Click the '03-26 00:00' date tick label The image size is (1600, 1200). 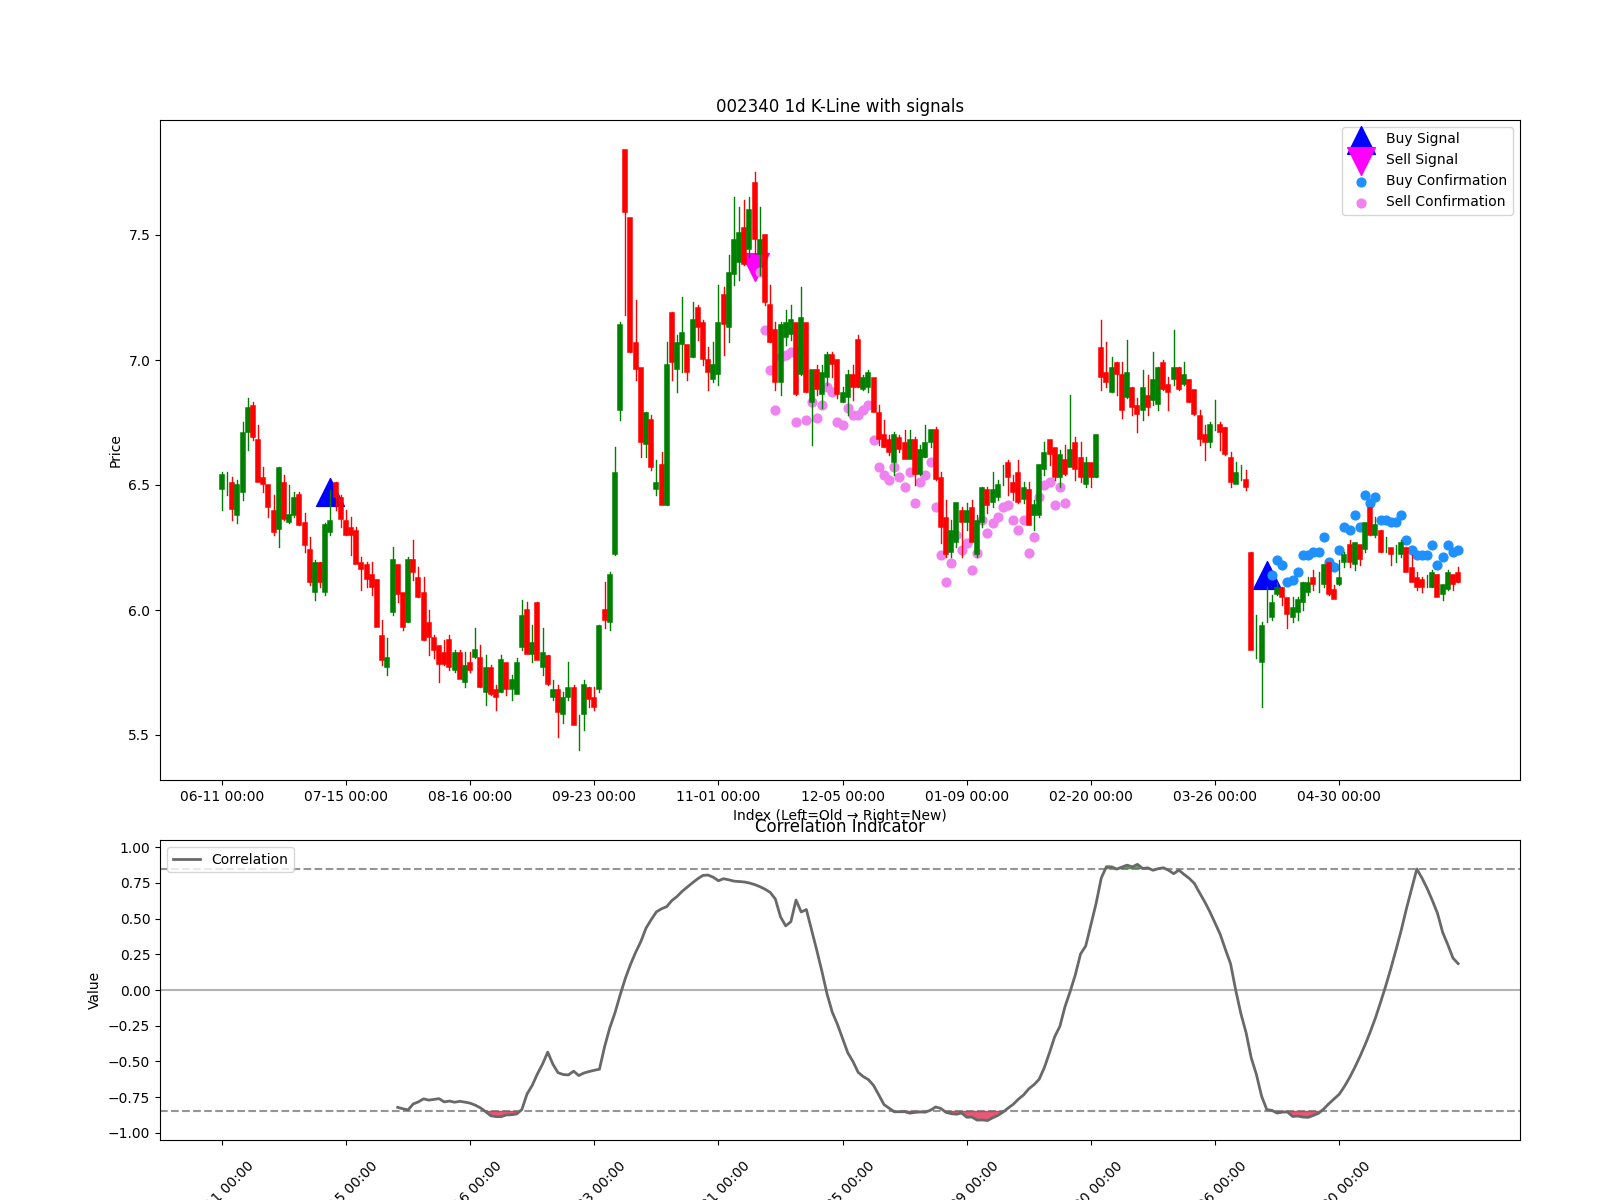(x=1215, y=796)
